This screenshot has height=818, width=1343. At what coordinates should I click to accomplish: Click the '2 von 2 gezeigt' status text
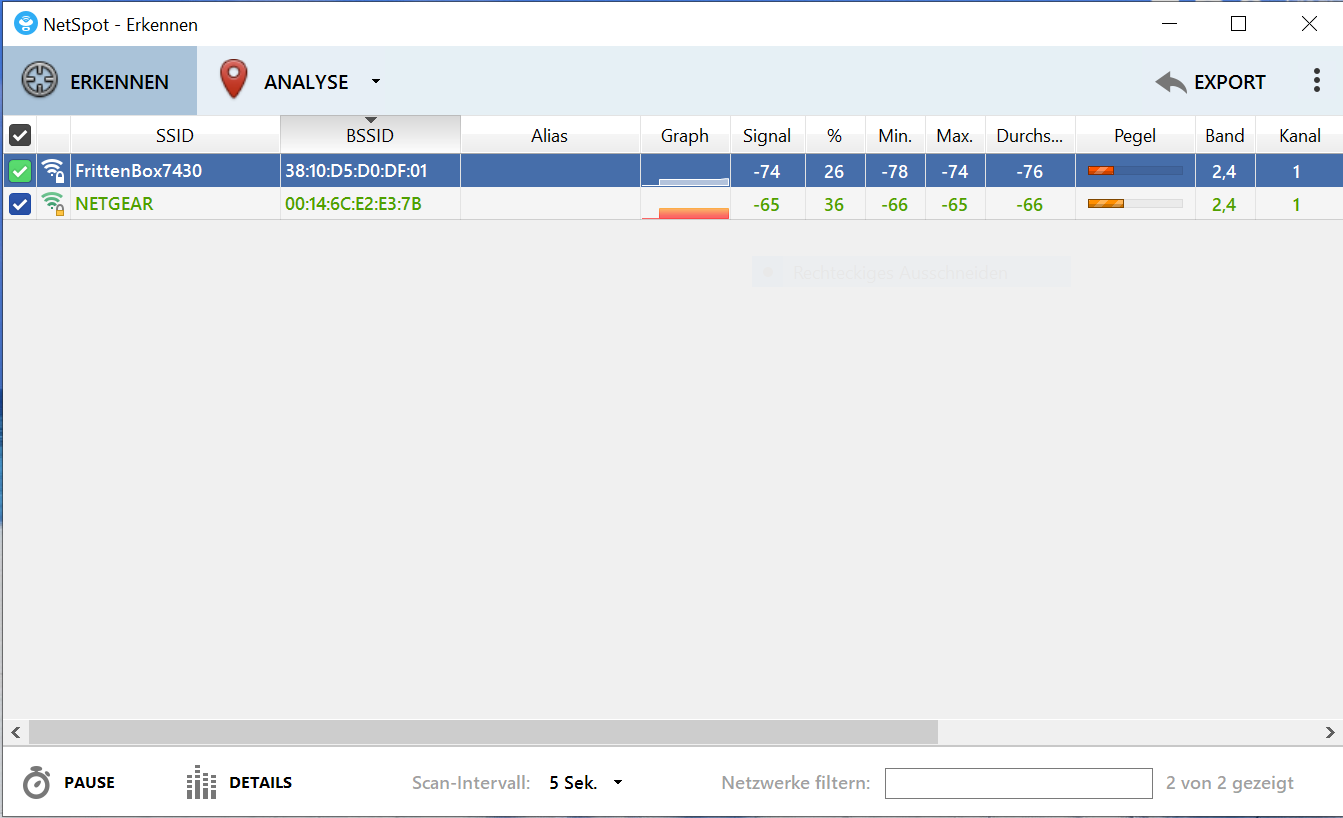coord(1230,783)
